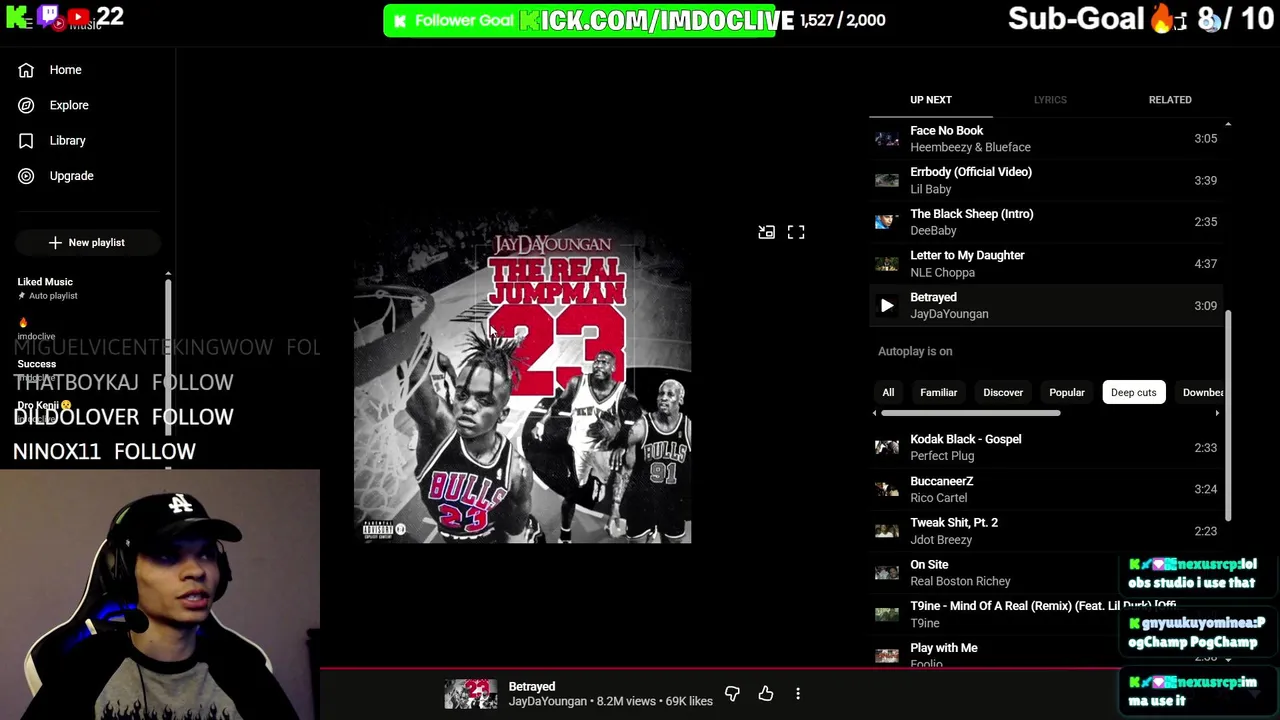Click the On Site thumbnail
1280x720 pixels.
[887, 573]
